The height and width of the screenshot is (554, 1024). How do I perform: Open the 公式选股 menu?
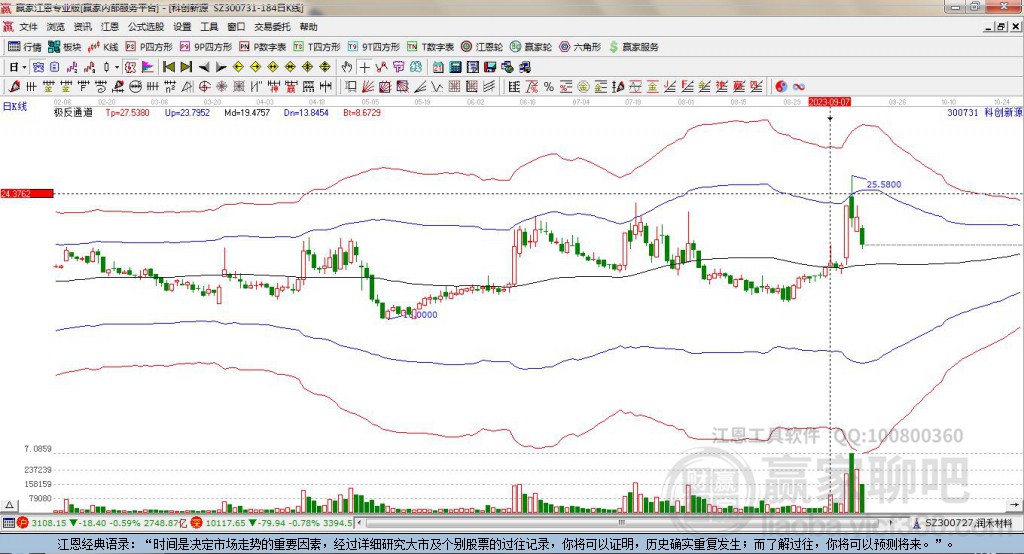pyautogui.click(x=145, y=27)
